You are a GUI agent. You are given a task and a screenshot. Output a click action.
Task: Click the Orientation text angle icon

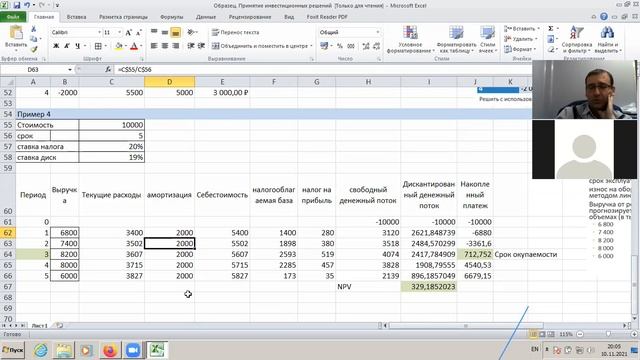pyautogui.click(x=190, y=32)
